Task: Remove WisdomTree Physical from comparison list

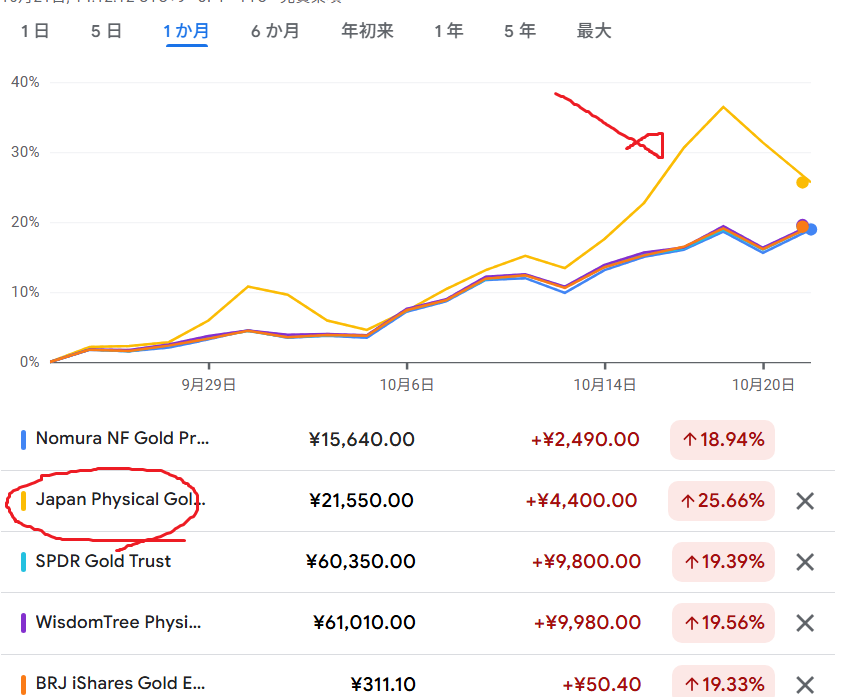Action: tap(805, 623)
